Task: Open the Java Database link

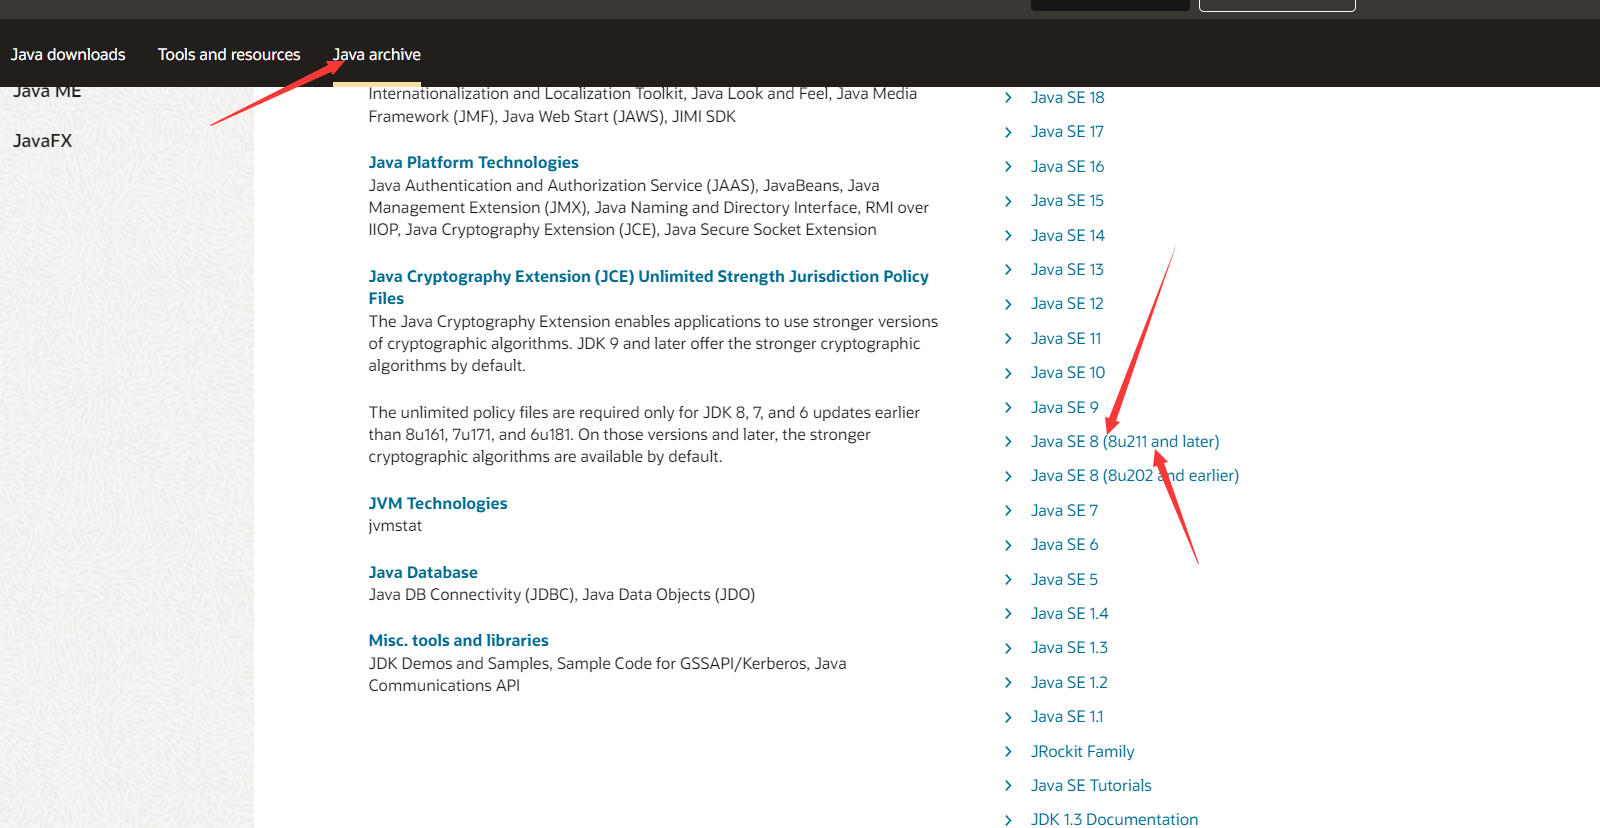Action: 423,572
